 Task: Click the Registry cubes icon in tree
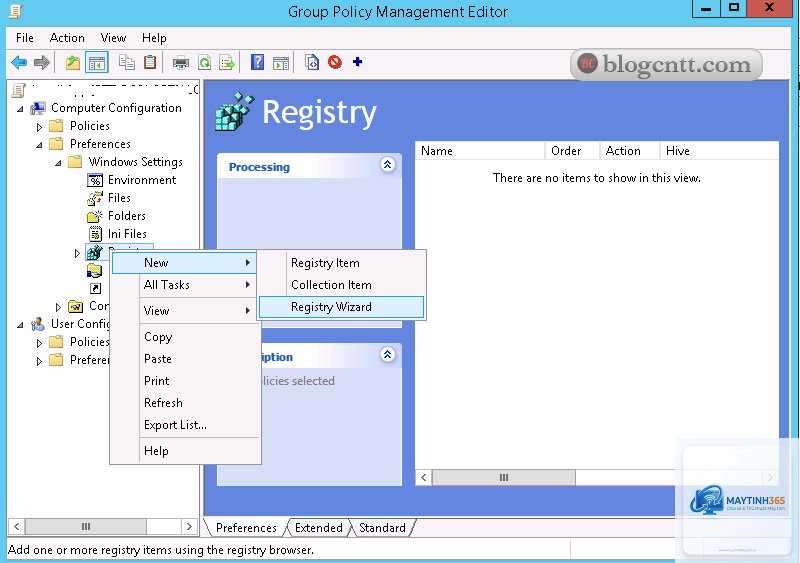(x=94, y=252)
